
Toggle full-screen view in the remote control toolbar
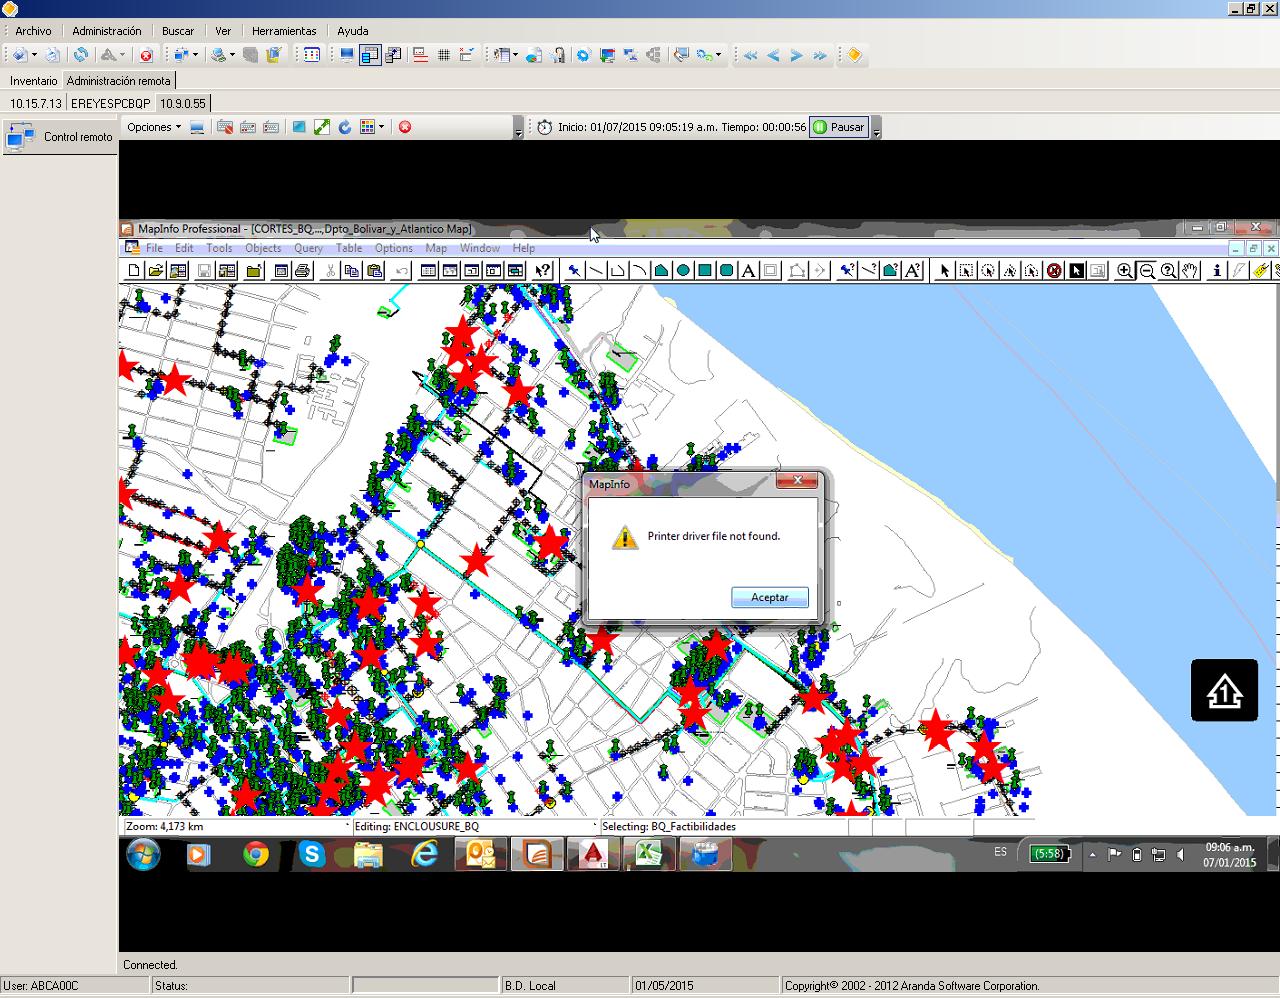pyautogui.click(x=321, y=127)
